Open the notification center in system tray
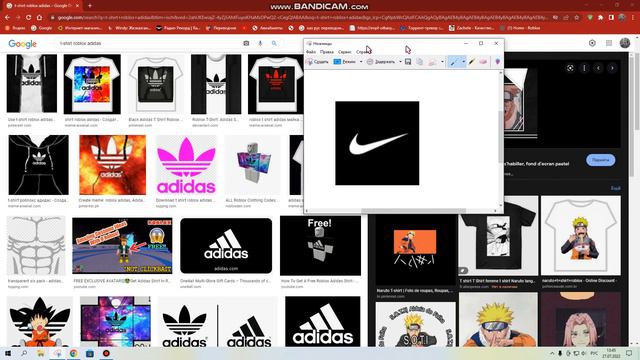Viewport: 640px width, 360px height. tap(629, 353)
